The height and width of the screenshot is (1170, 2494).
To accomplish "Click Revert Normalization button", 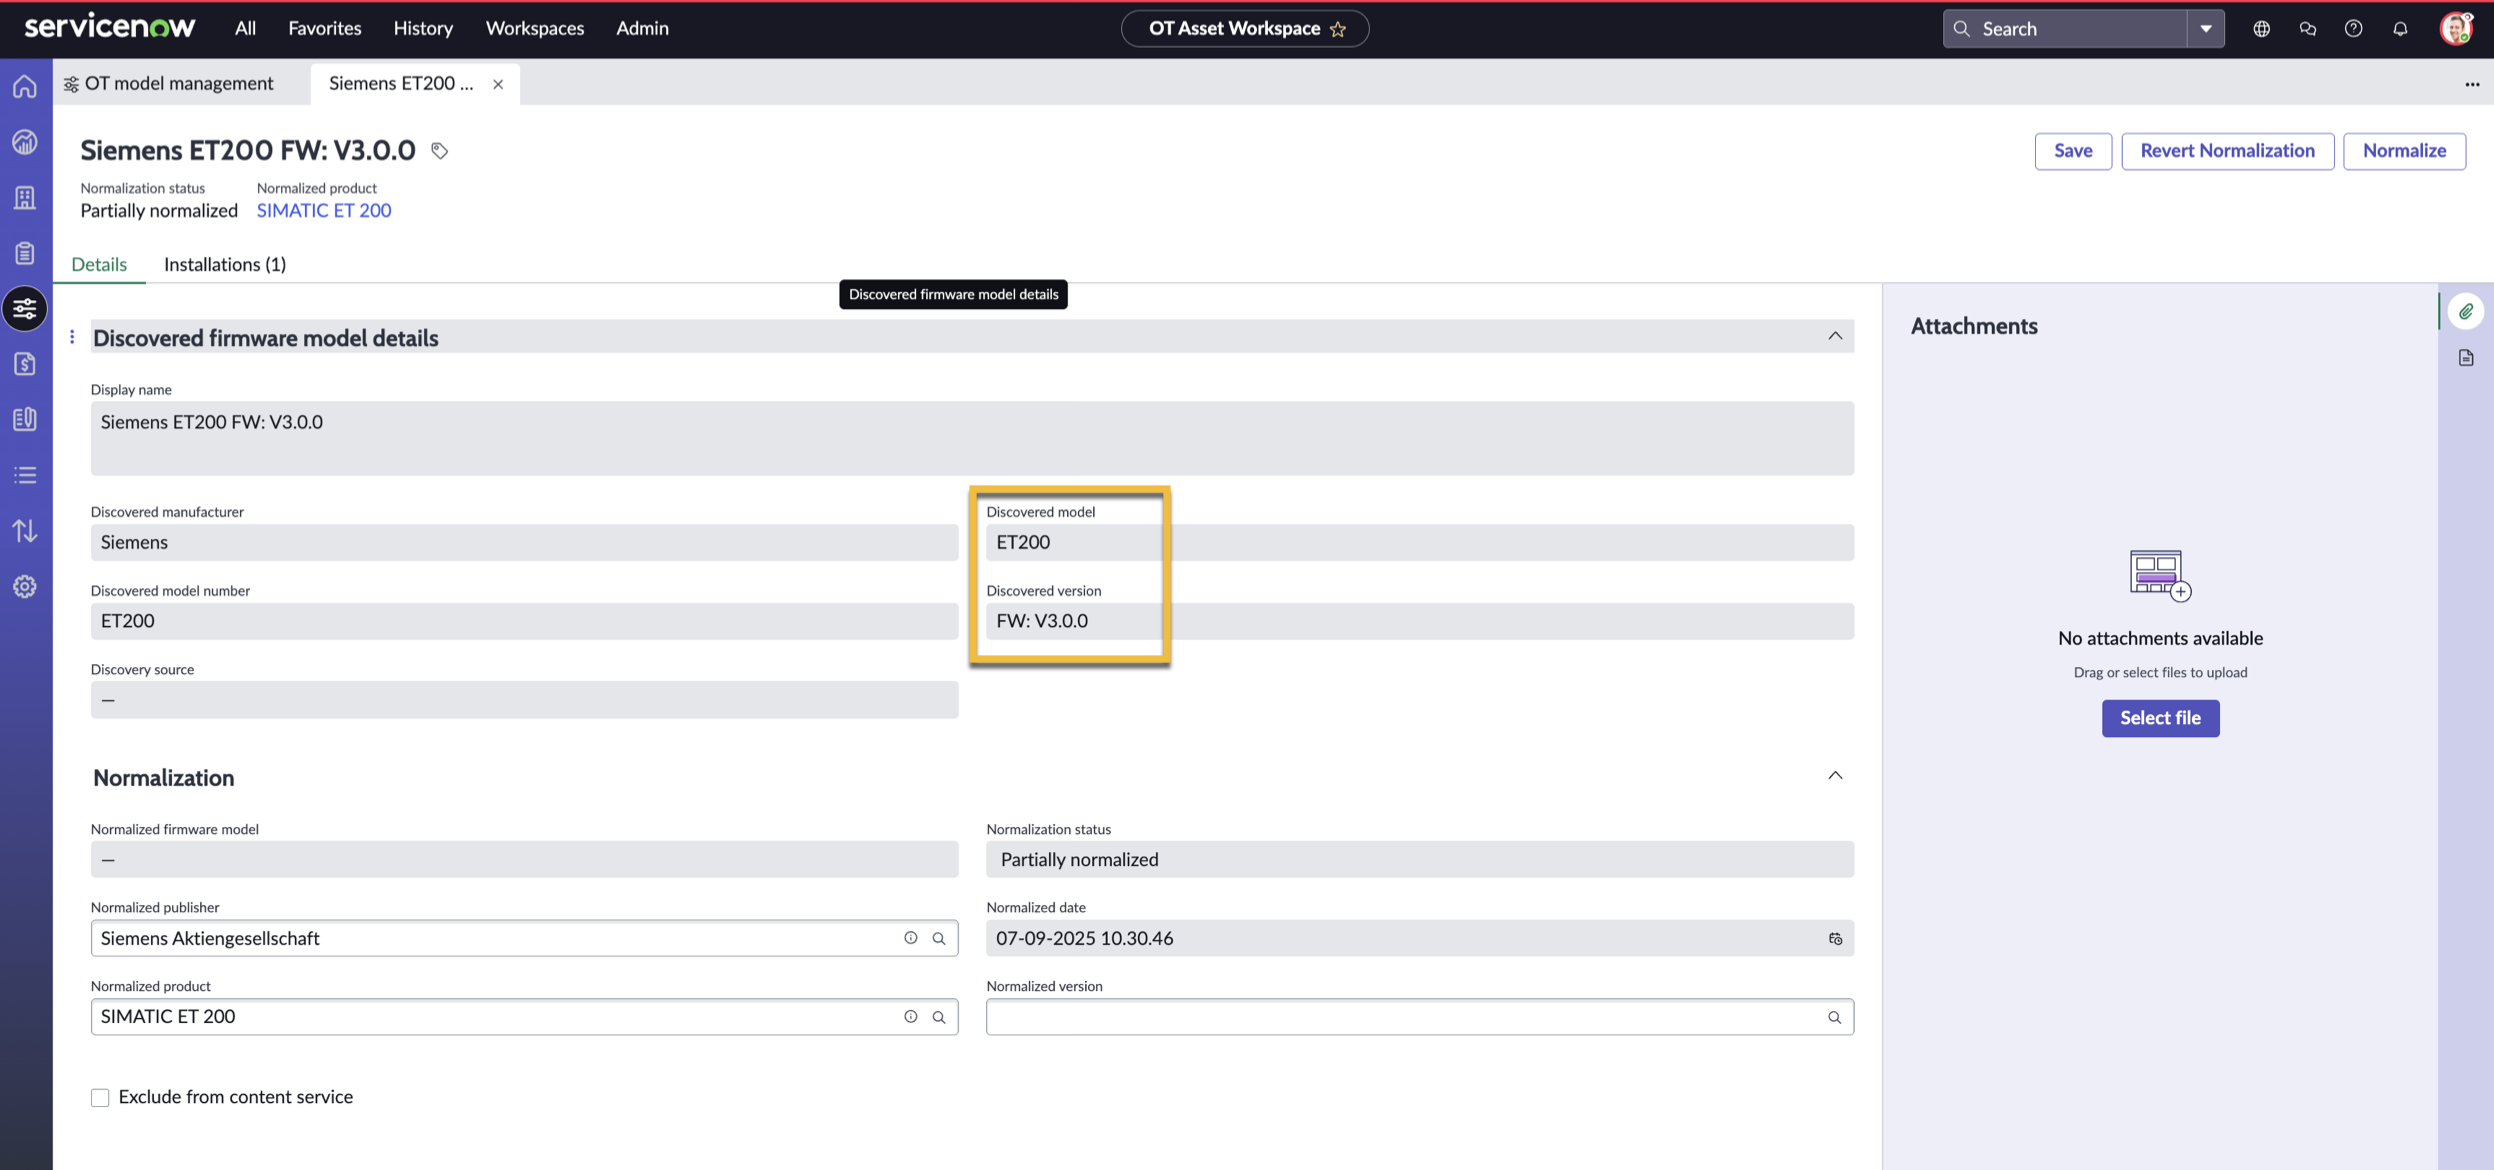I will pos(2227,151).
